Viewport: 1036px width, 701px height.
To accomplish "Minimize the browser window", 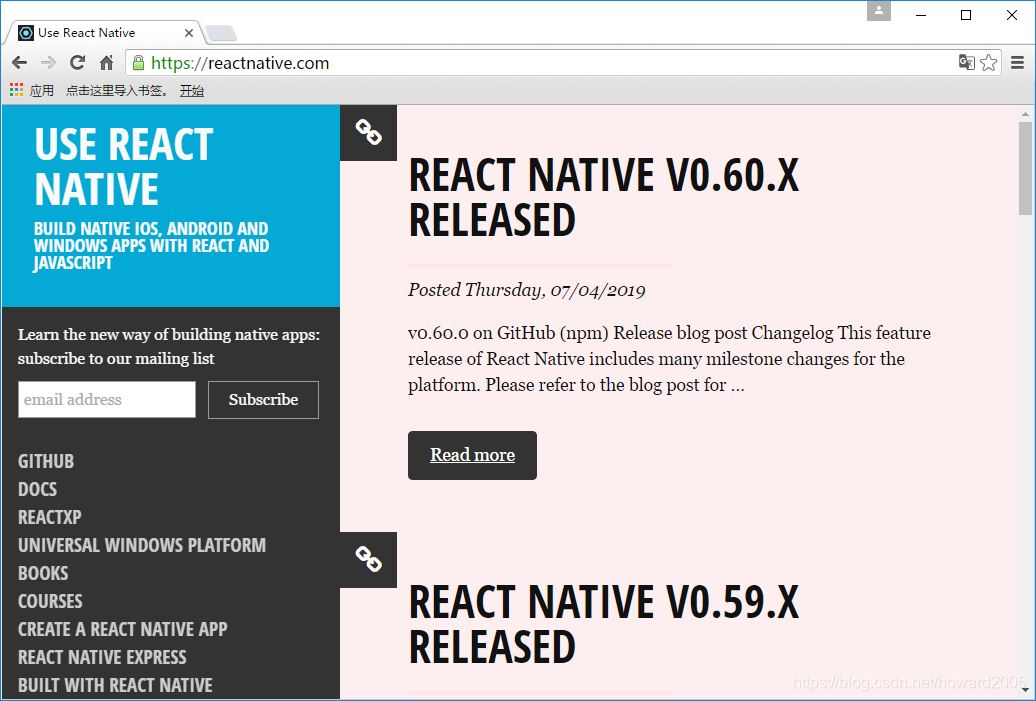I will coord(921,15).
